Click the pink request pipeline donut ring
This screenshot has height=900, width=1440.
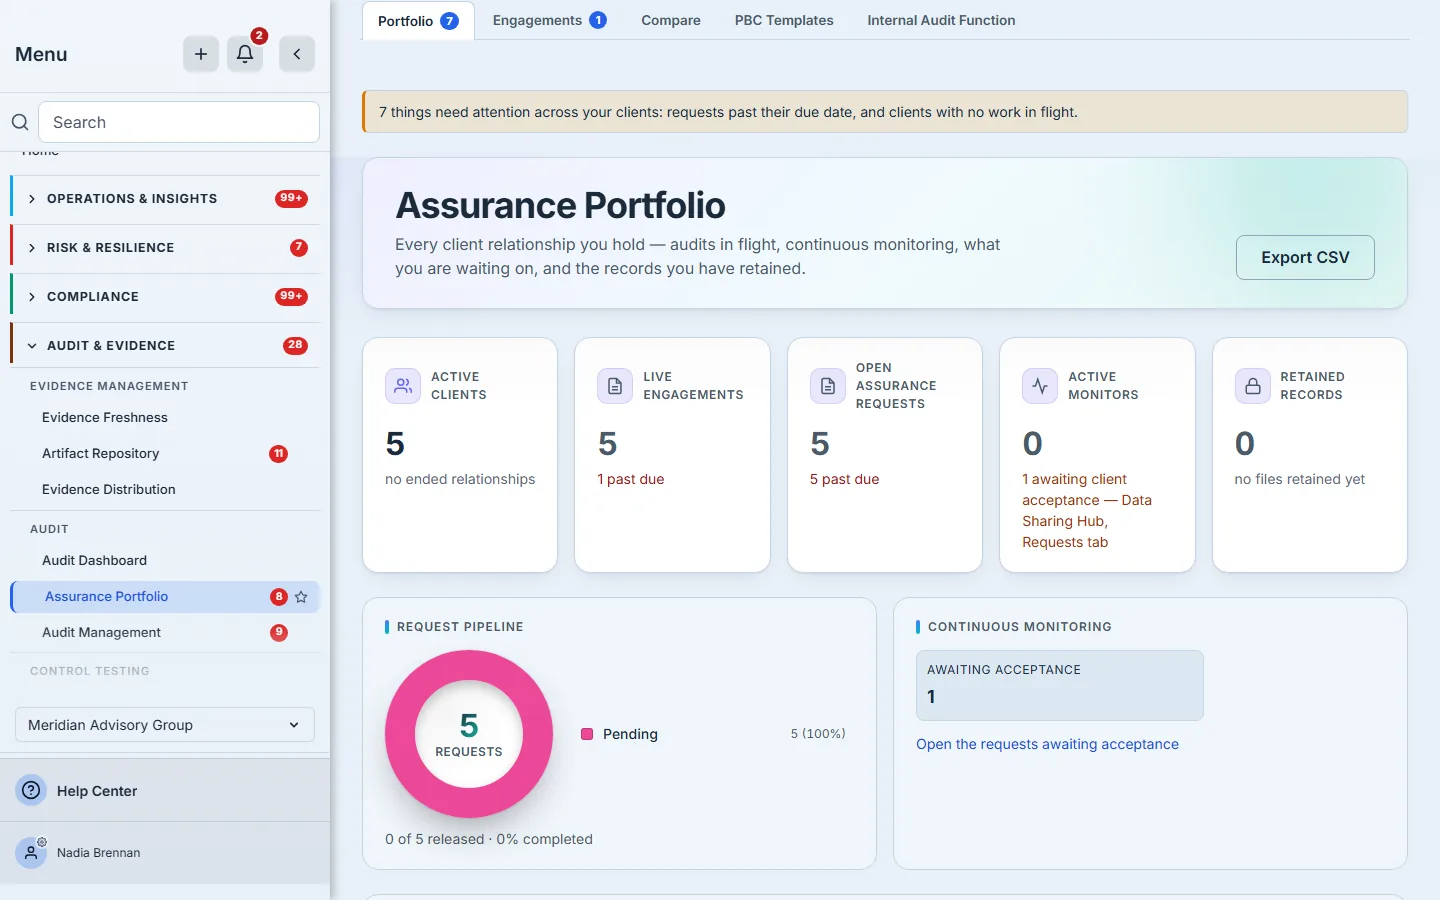click(398, 734)
